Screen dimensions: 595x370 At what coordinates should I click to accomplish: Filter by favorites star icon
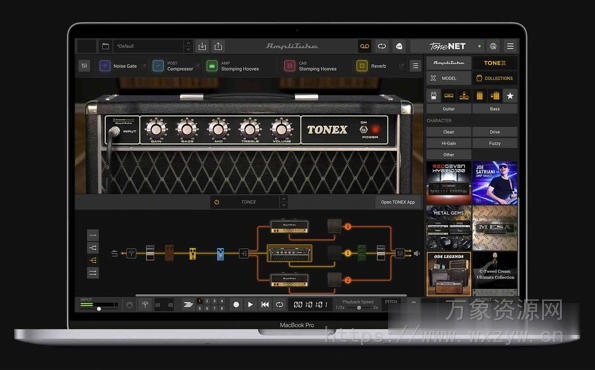click(510, 96)
